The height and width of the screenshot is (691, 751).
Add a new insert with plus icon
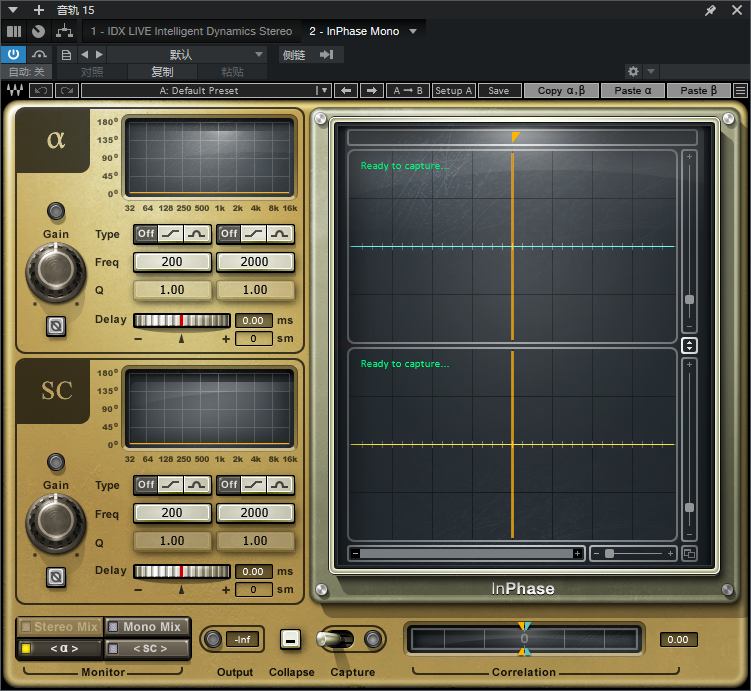pyautogui.click(x=39, y=10)
